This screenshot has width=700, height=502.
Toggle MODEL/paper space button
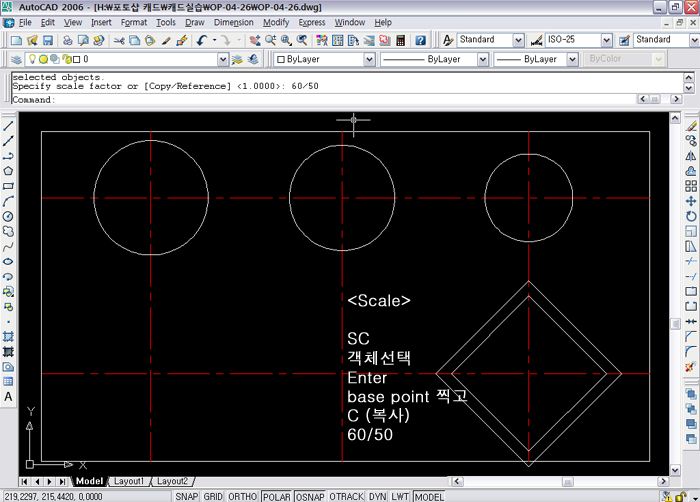click(x=429, y=497)
